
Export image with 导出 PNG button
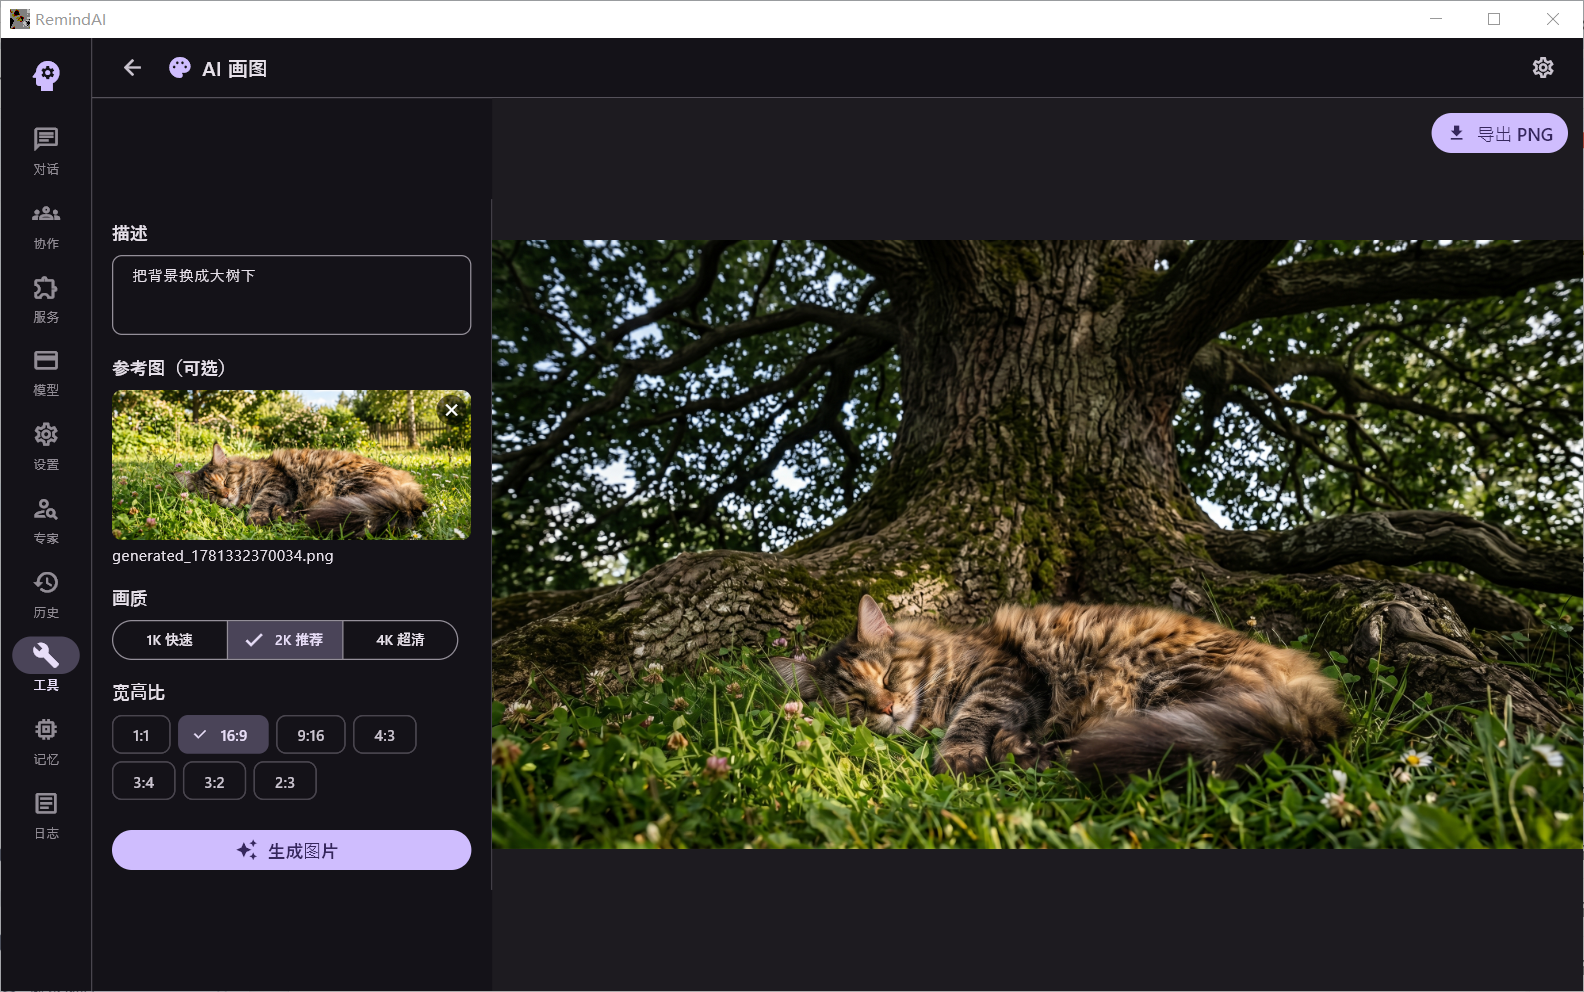click(1499, 133)
